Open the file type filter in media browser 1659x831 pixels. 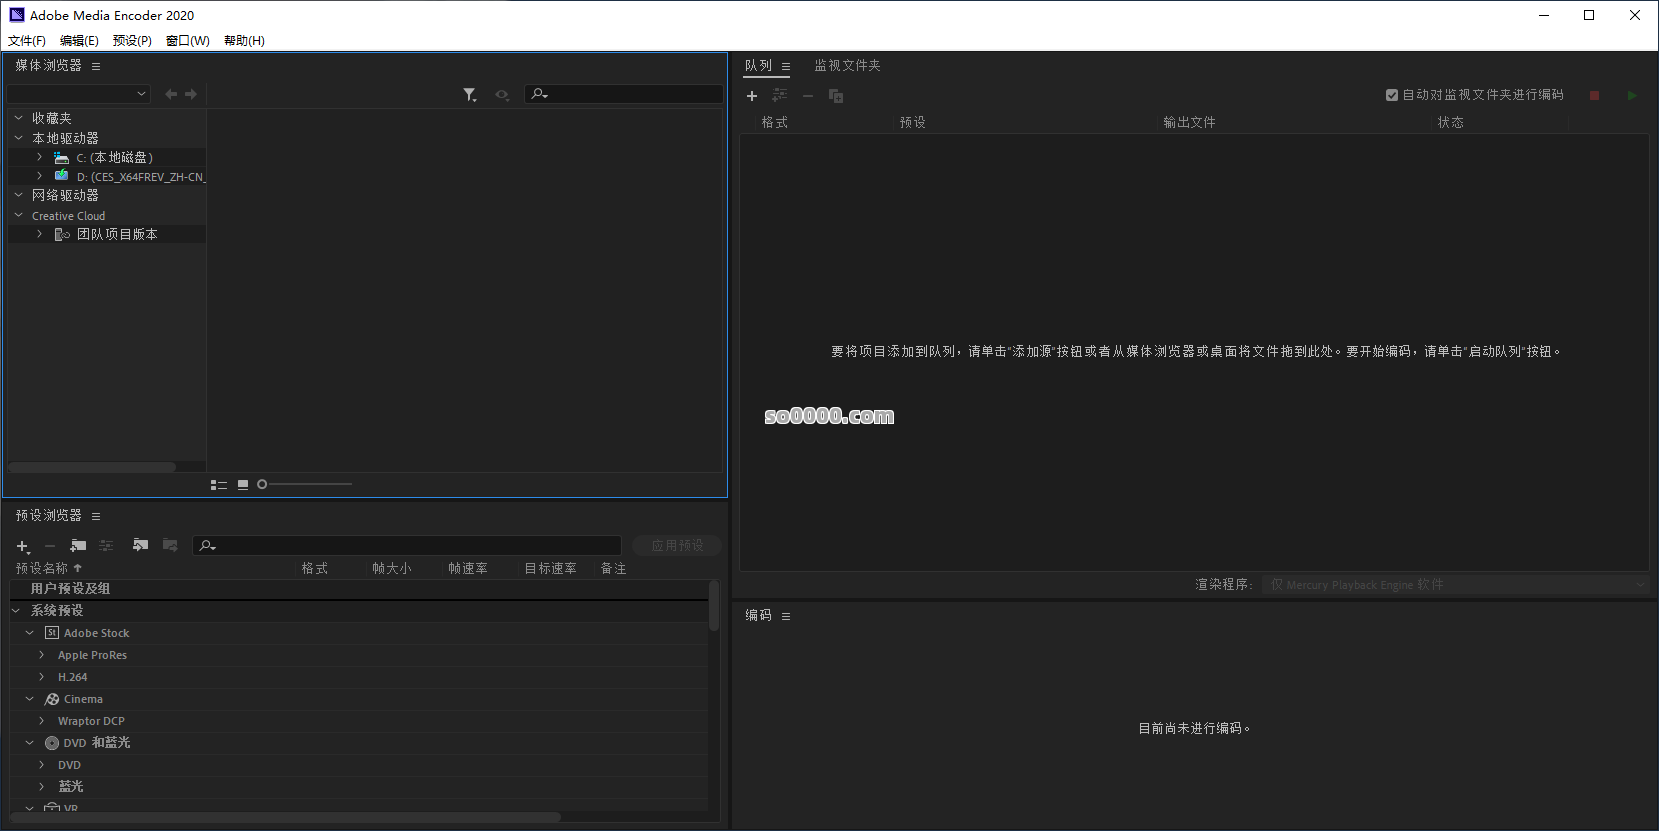coord(470,94)
